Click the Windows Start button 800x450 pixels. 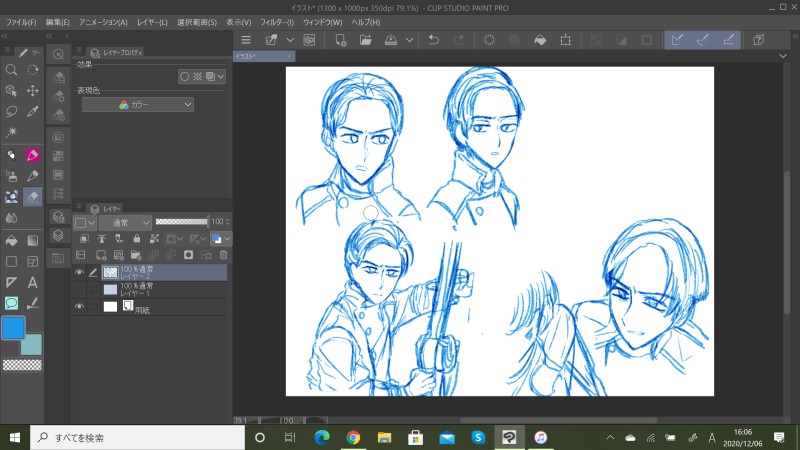[14, 437]
